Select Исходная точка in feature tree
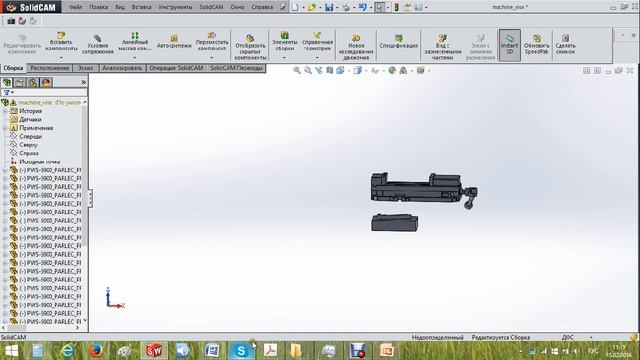The width and height of the screenshot is (640, 360). pyautogui.click(x=40, y=162)
